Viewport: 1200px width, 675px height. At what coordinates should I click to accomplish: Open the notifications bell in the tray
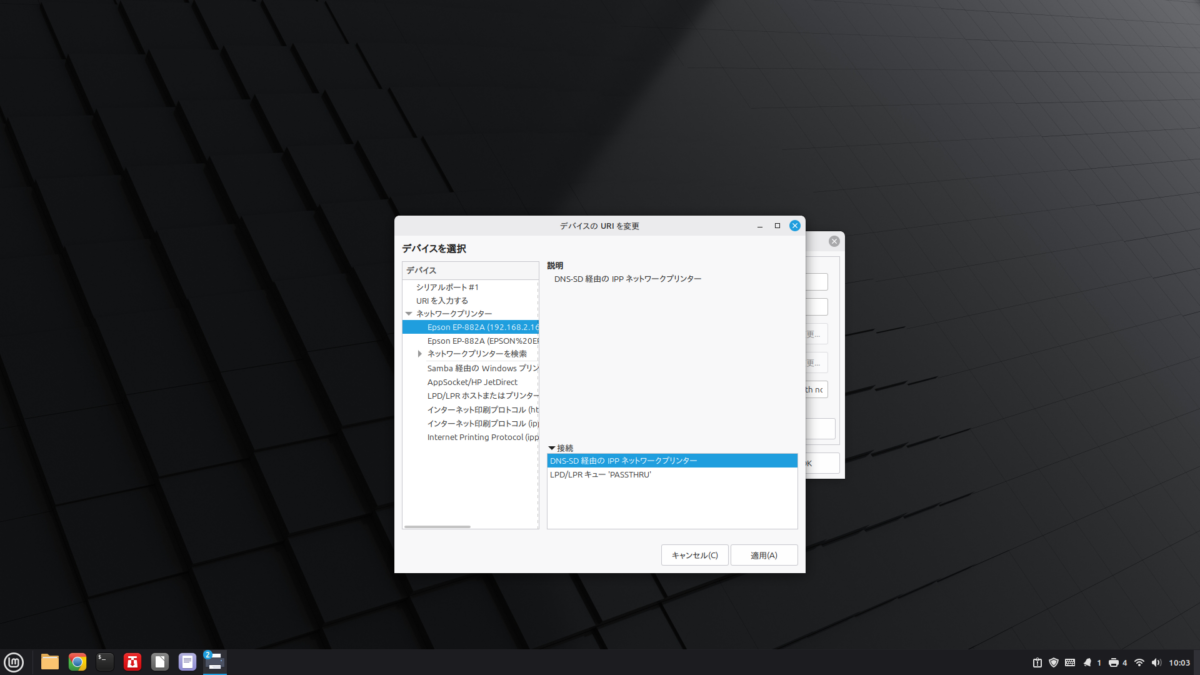coord(1087,663)
